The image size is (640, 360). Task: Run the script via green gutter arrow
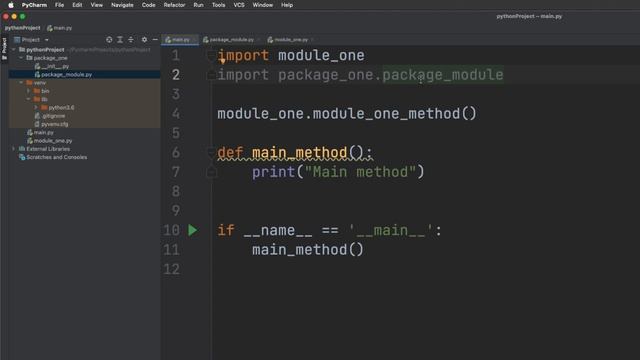coord(192,230)
